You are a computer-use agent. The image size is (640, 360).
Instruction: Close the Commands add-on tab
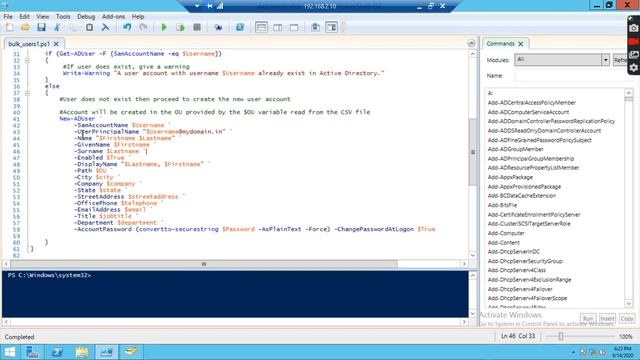pos(521,44)
